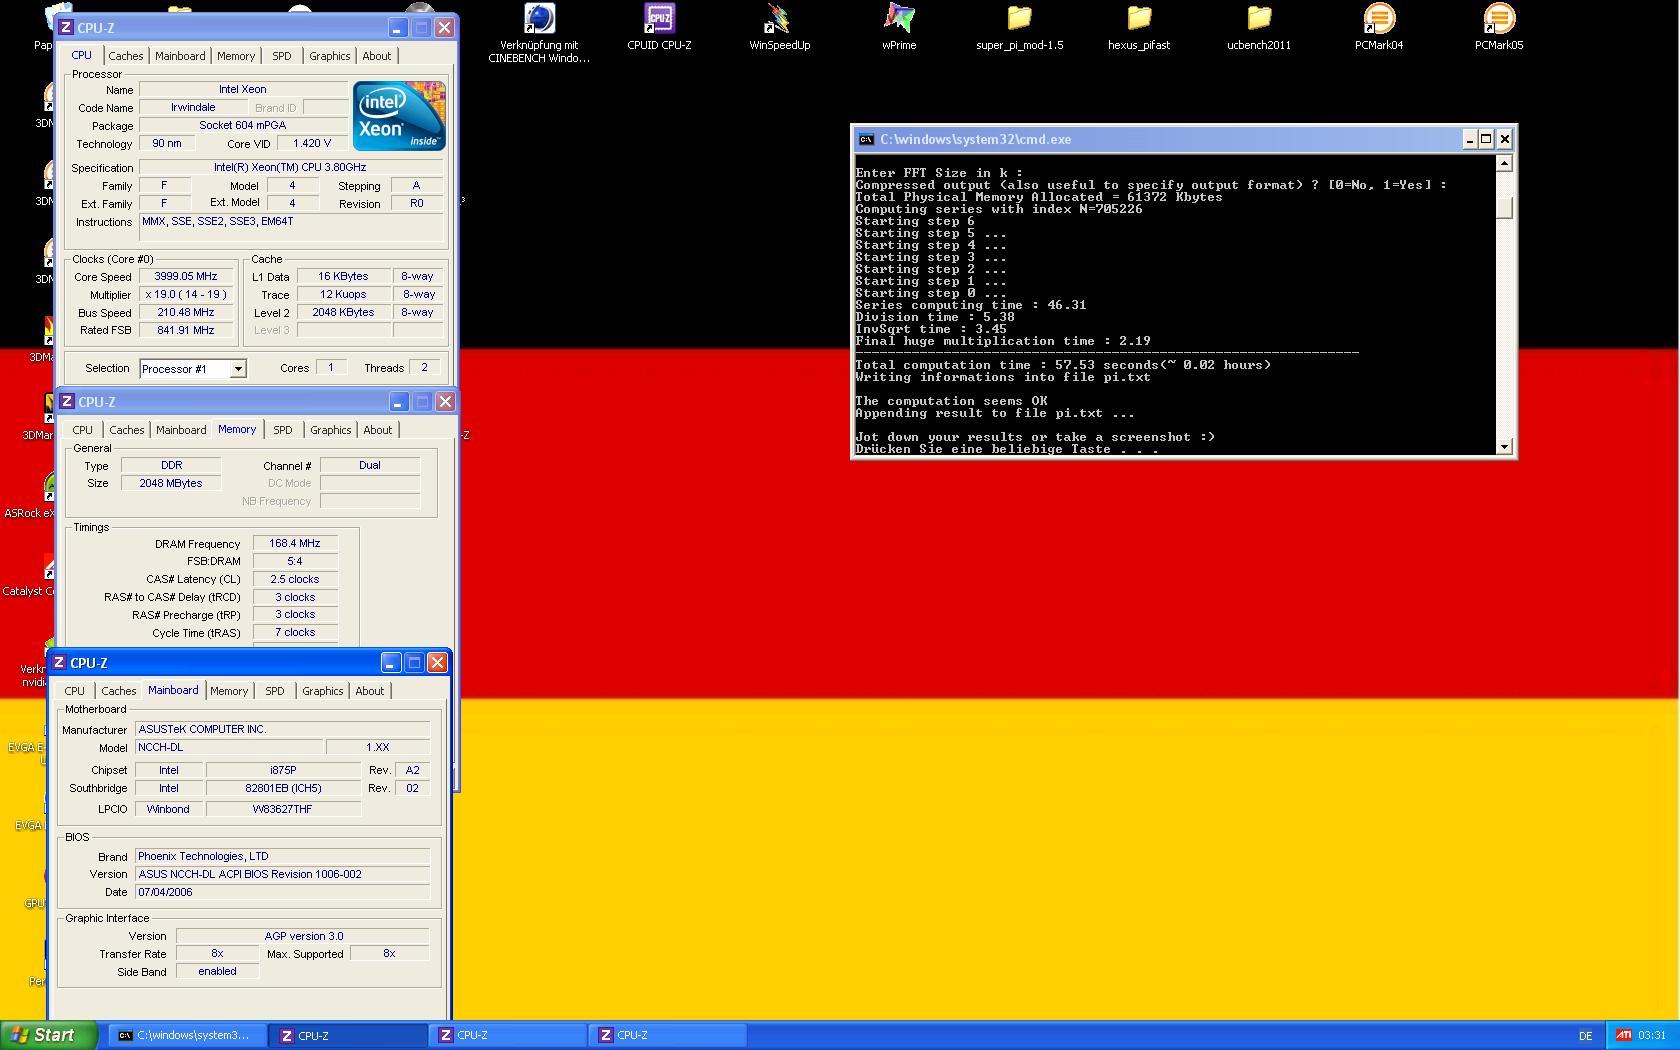Open the wPrime desktop icon
Image resolution: width=1680 pixels, height=1050 pixels.
899,27
